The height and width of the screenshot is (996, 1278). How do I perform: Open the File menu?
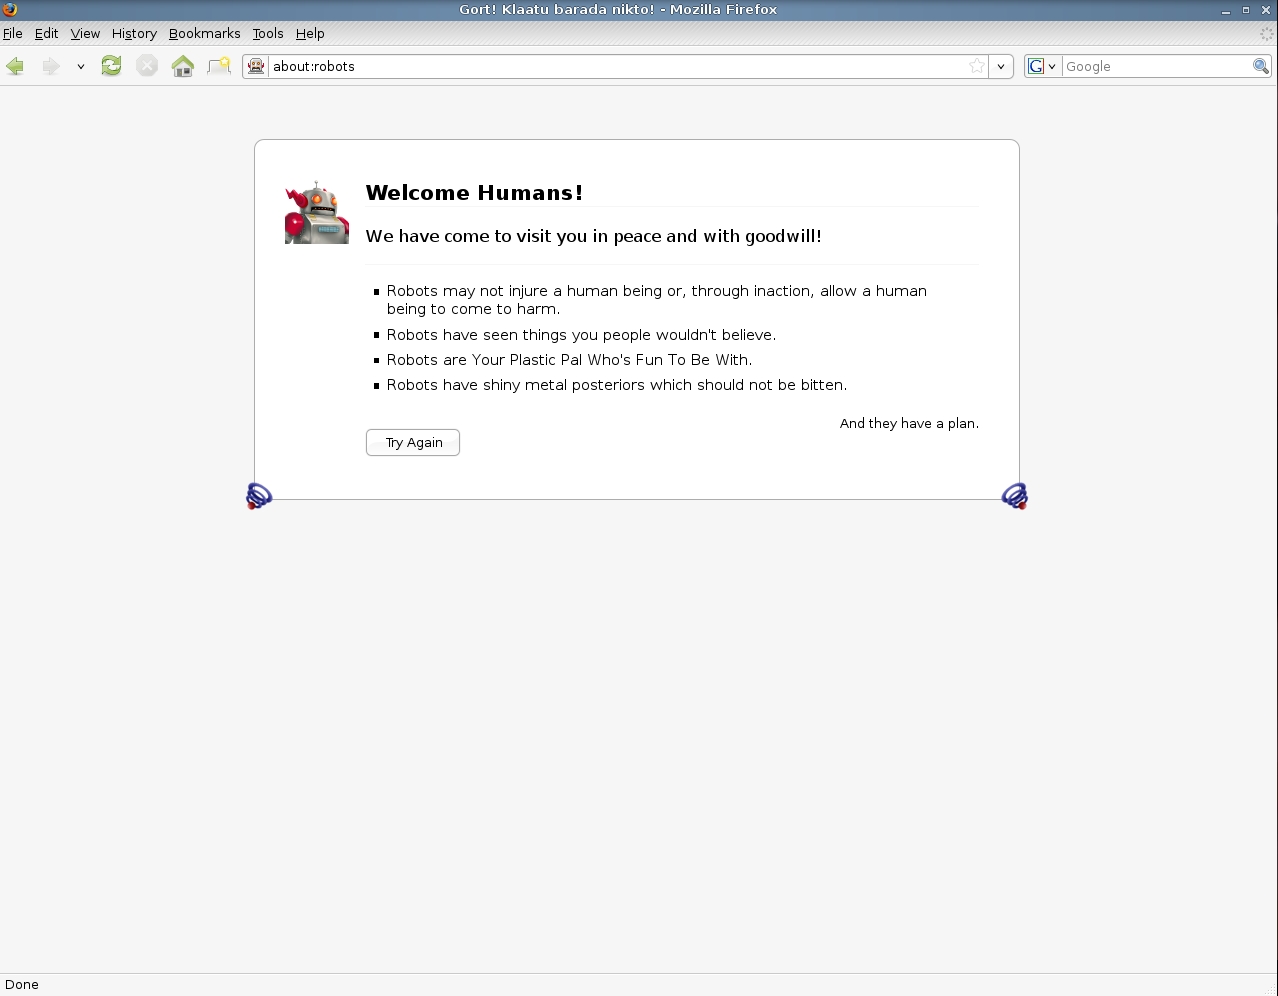[13, 33]
